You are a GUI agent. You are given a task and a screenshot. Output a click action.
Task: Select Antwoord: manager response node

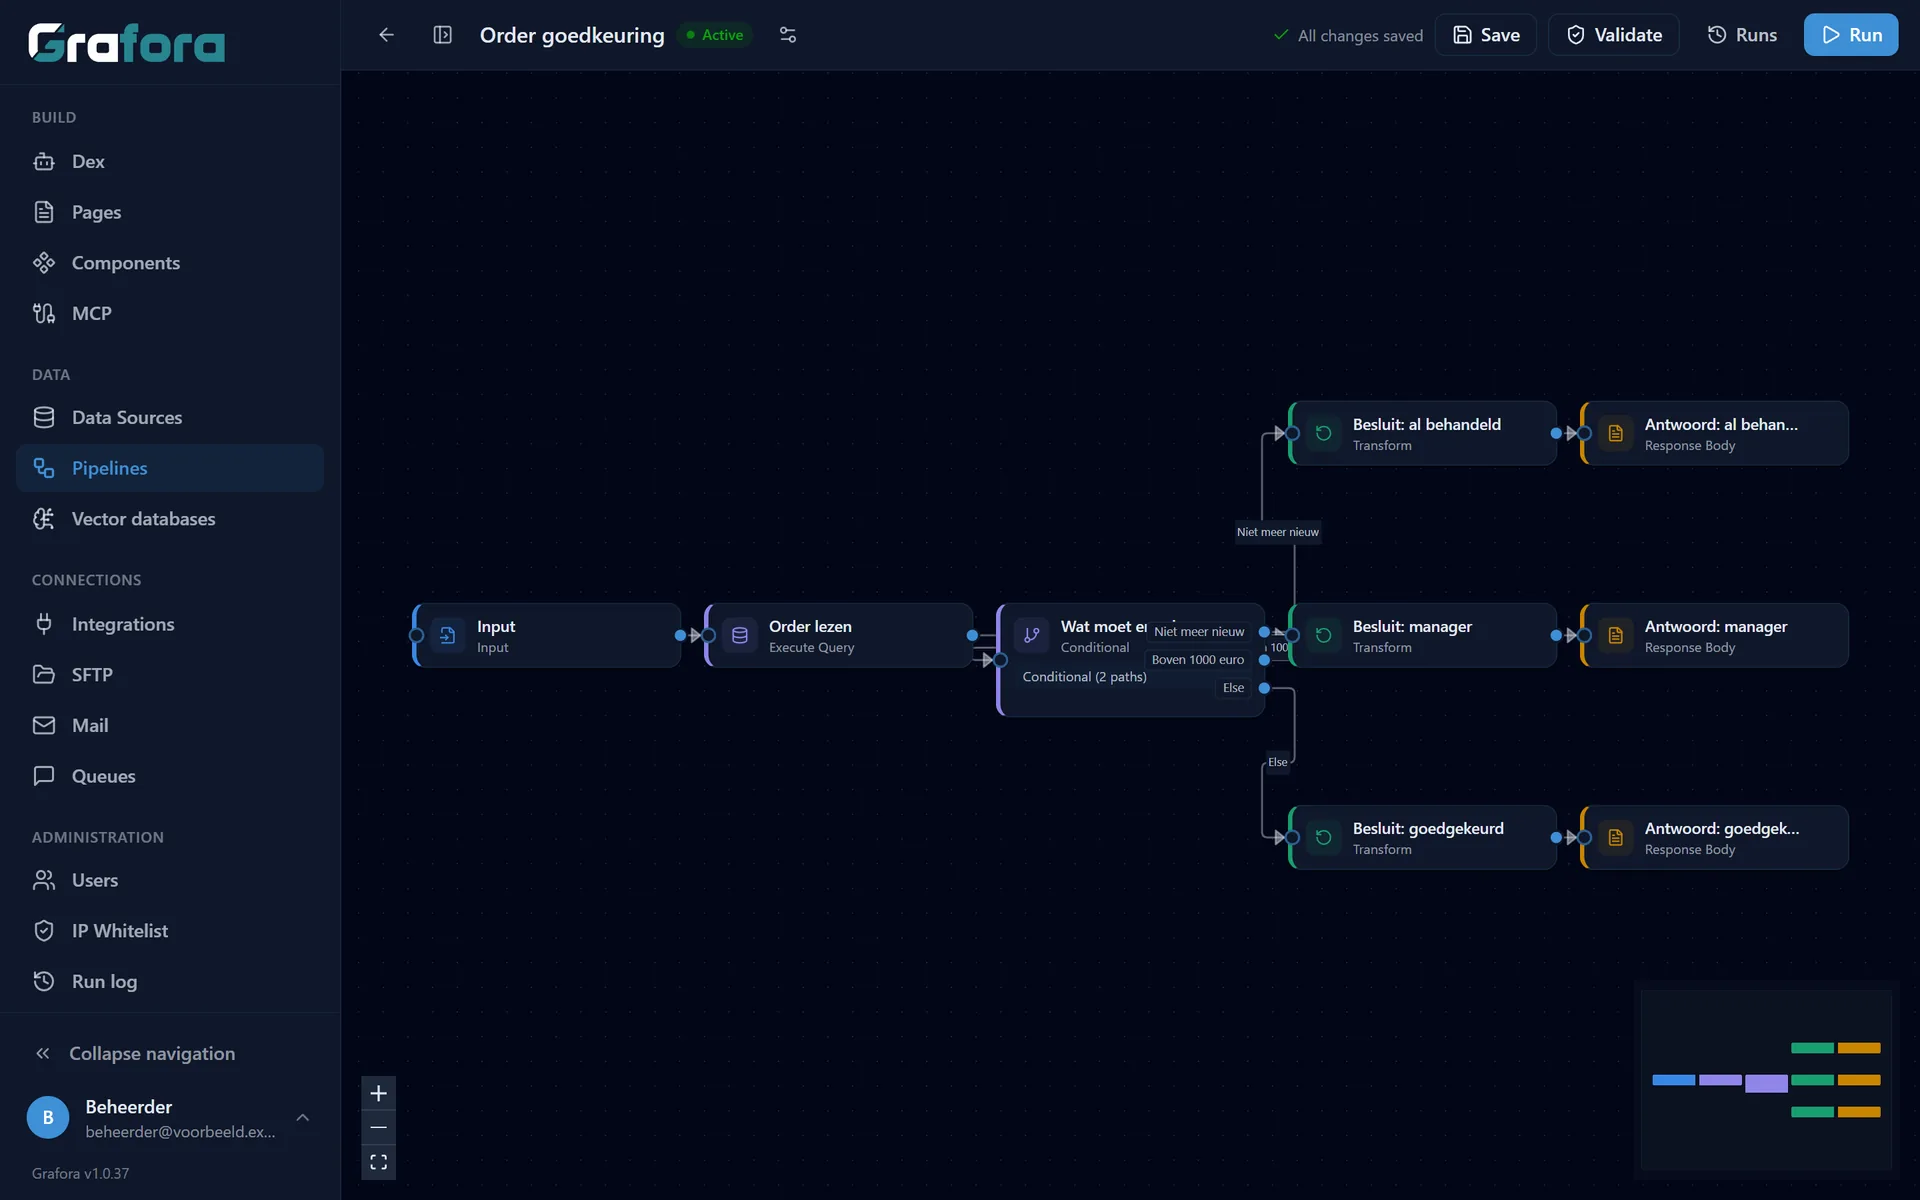click(1715, 636)
